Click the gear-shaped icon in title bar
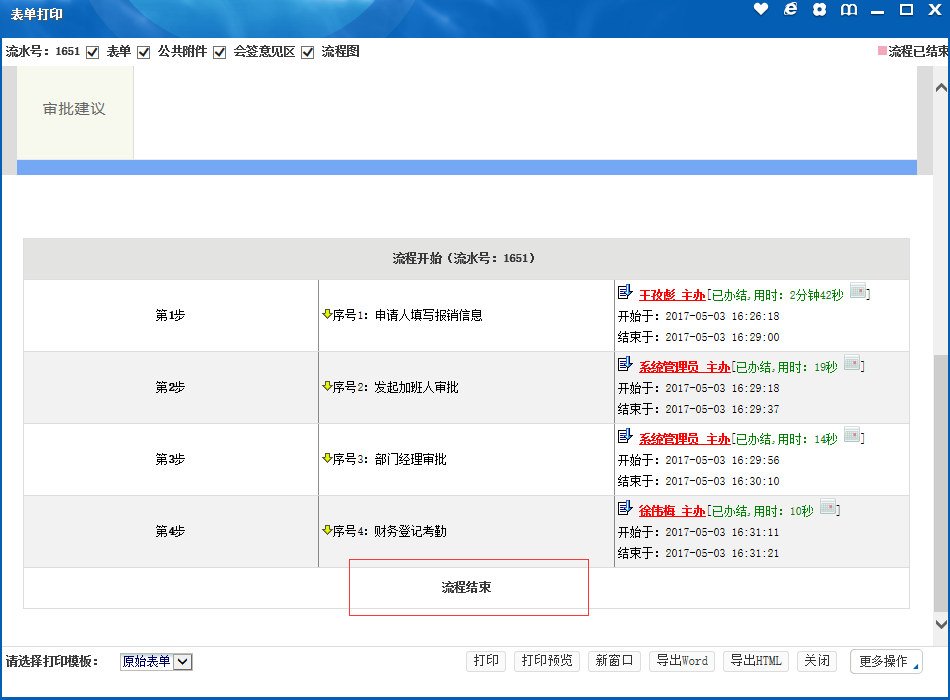This screenshot has height=700, width=950. tap(820, 10)
